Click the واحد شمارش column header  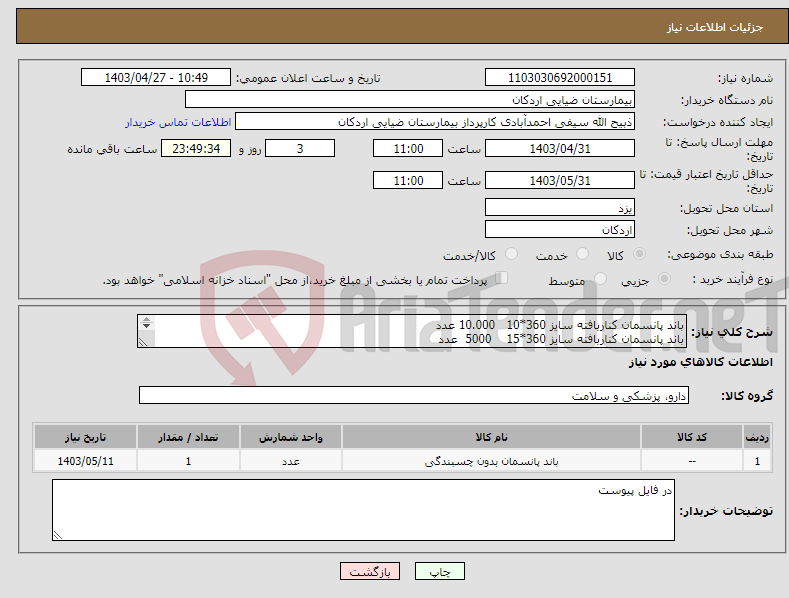[291, 437]
